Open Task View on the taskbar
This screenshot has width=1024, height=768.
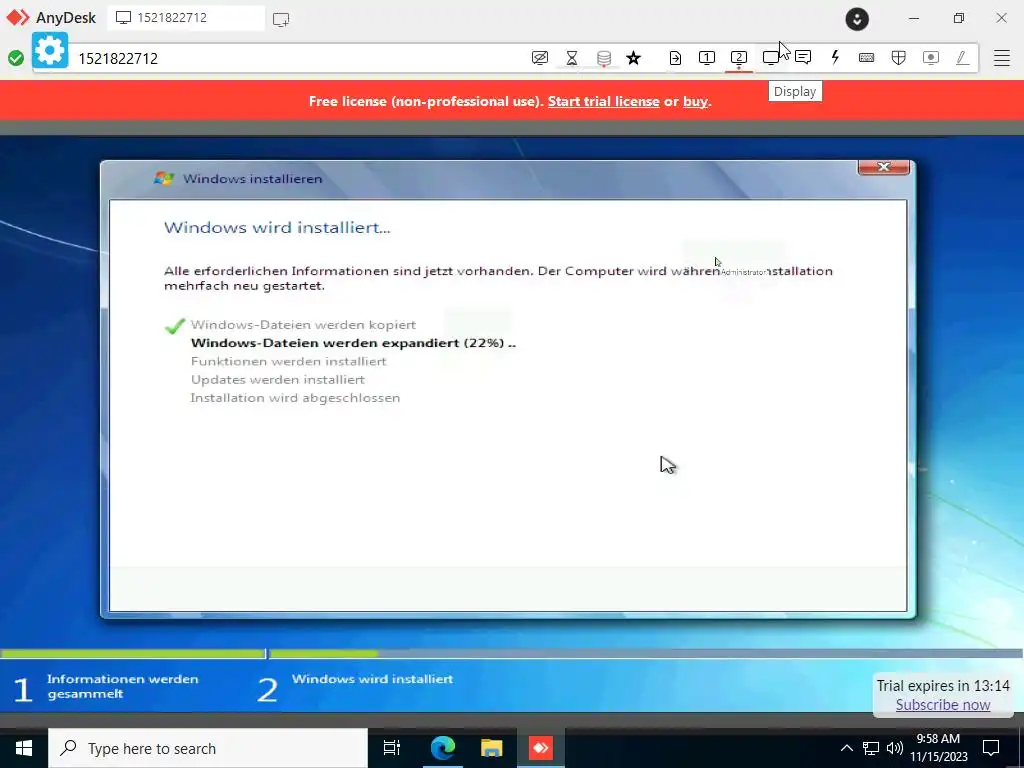click(392, 748)
